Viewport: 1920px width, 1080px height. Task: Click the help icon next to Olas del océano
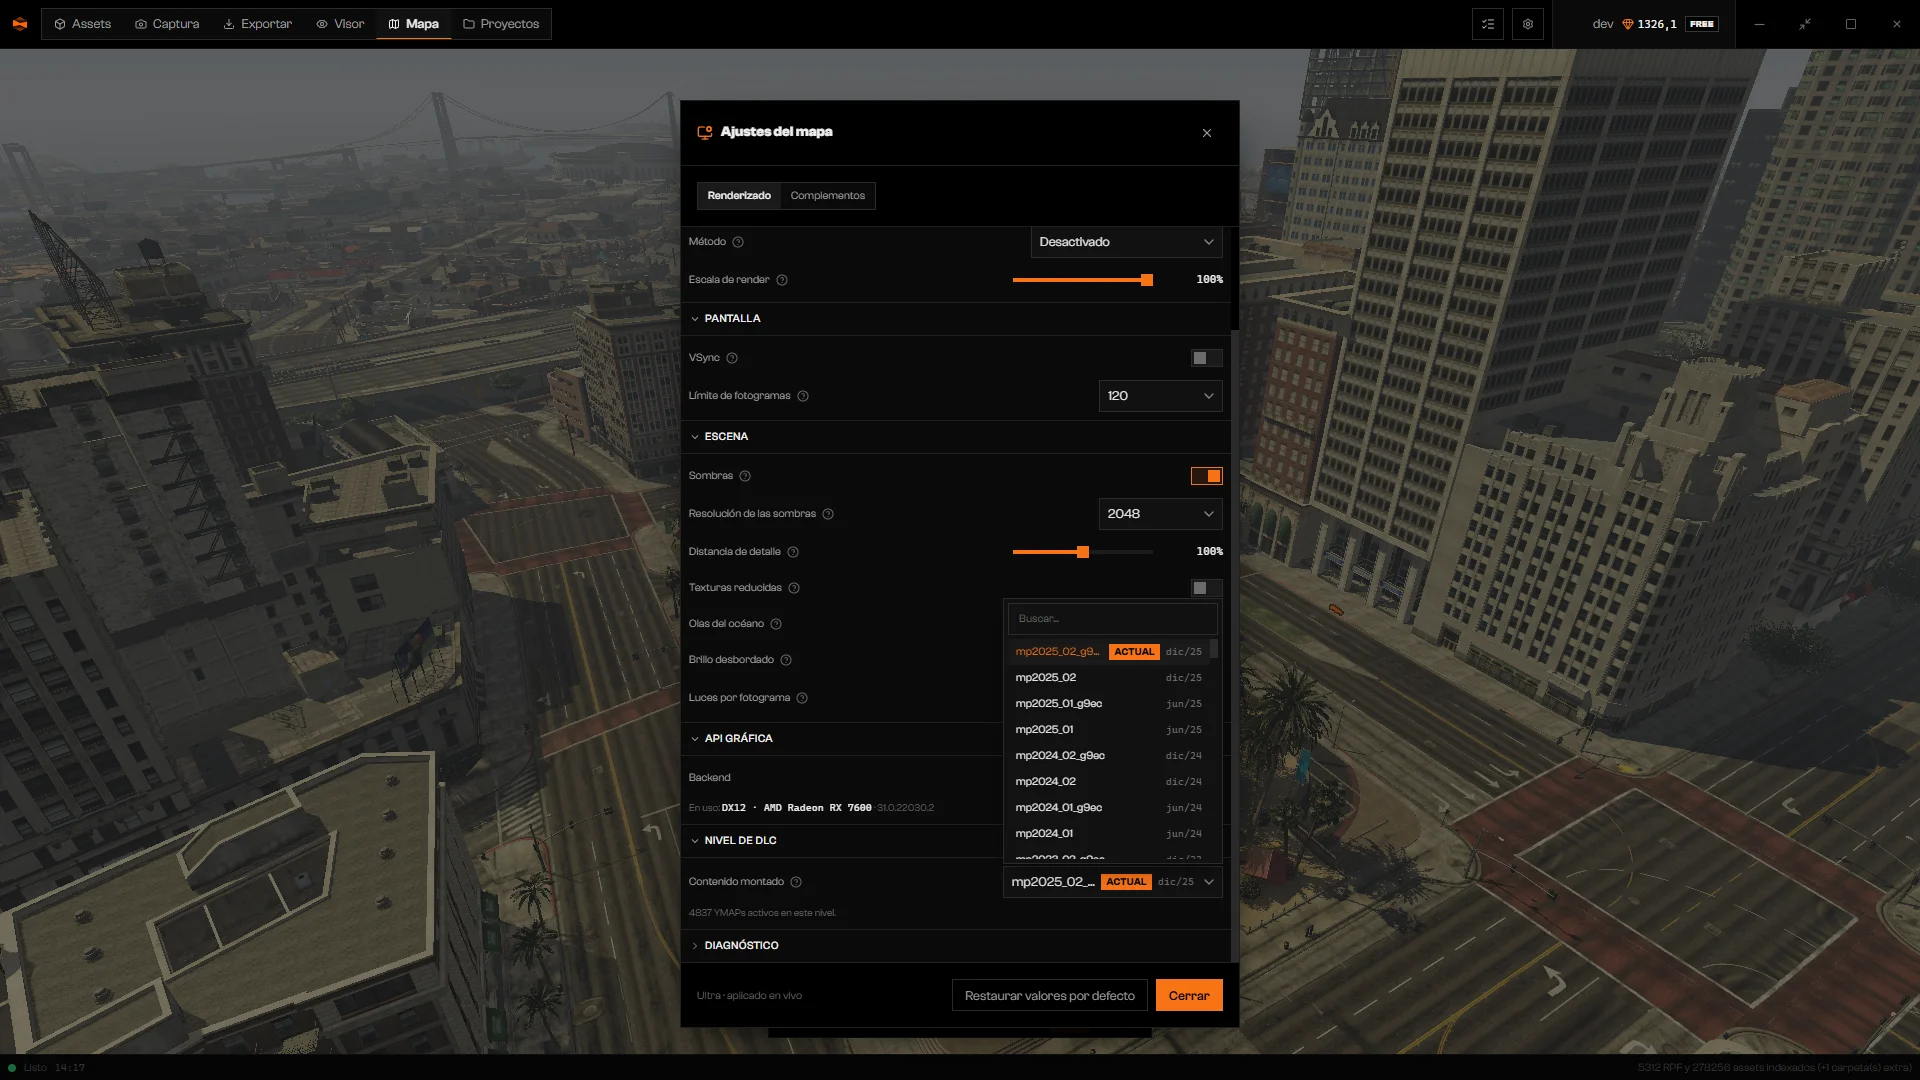pyautogui.click(x=776, y=624)
